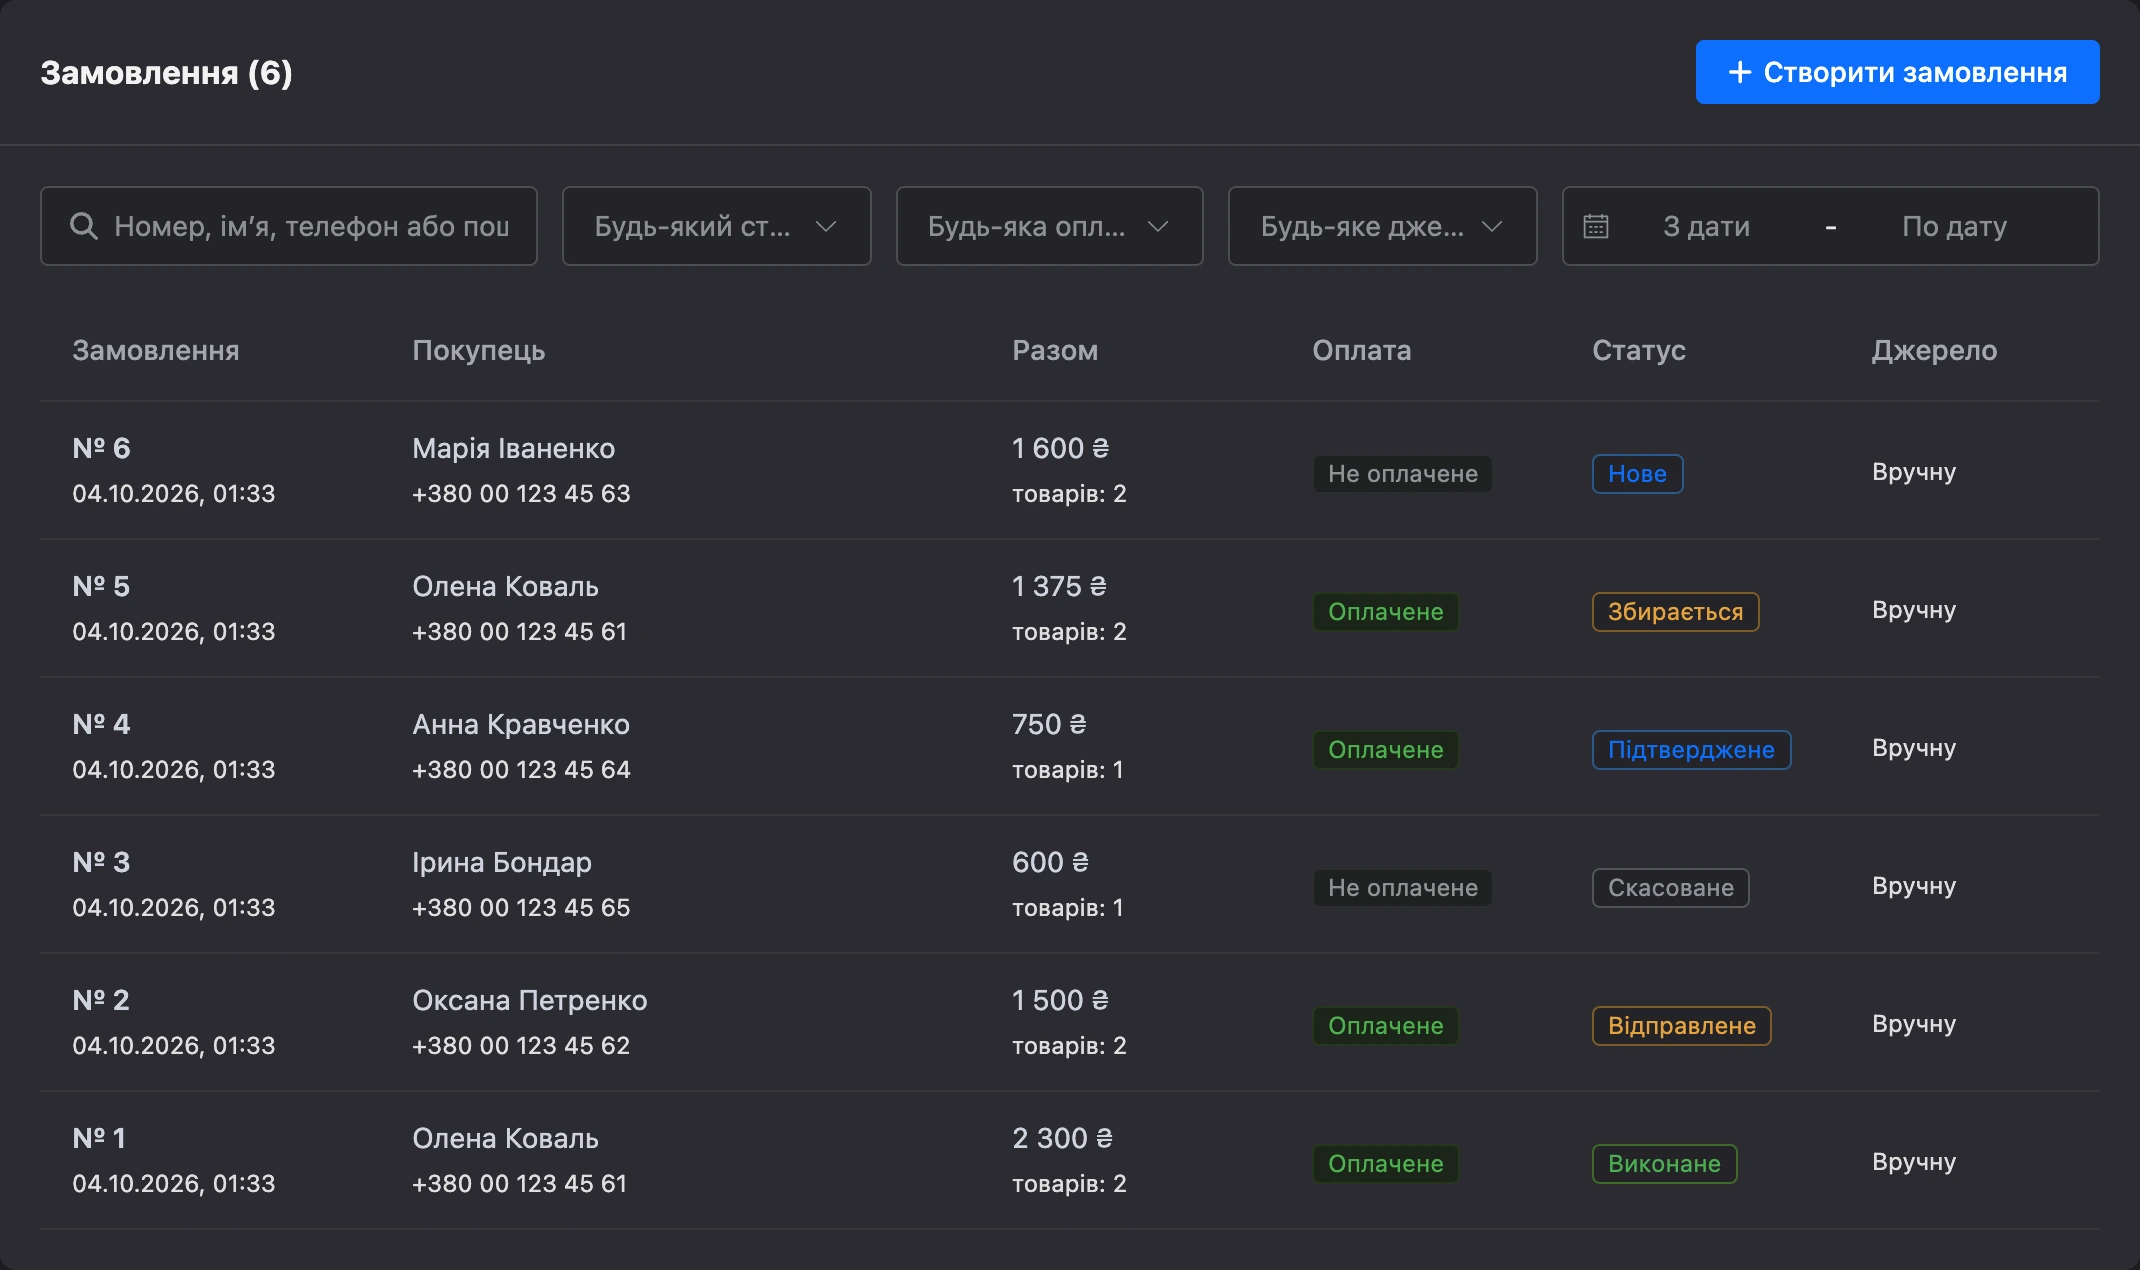
Task: Click the Скасоване status badge
Action: [1670, 888]
